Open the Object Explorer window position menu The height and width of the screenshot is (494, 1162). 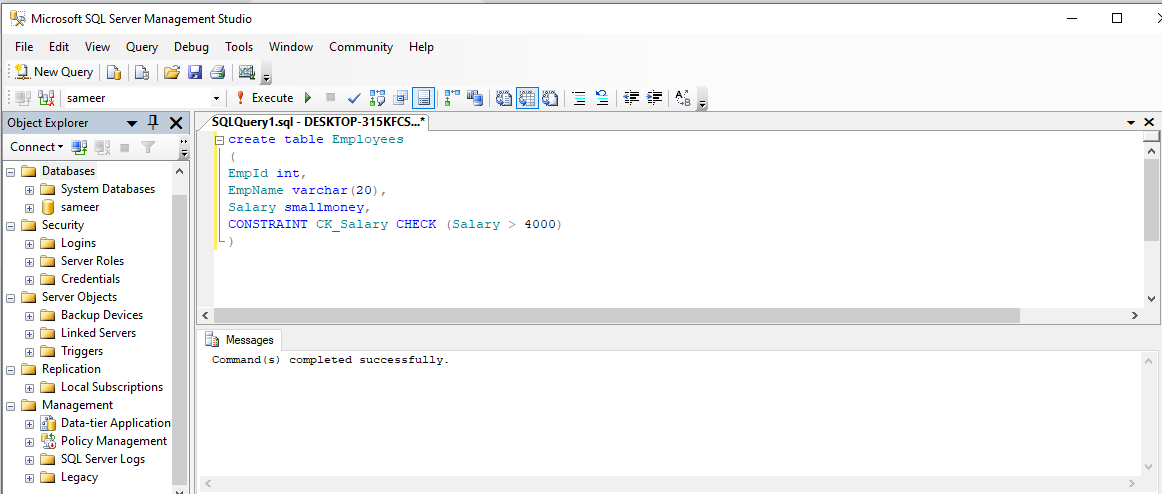coord(132,124)
